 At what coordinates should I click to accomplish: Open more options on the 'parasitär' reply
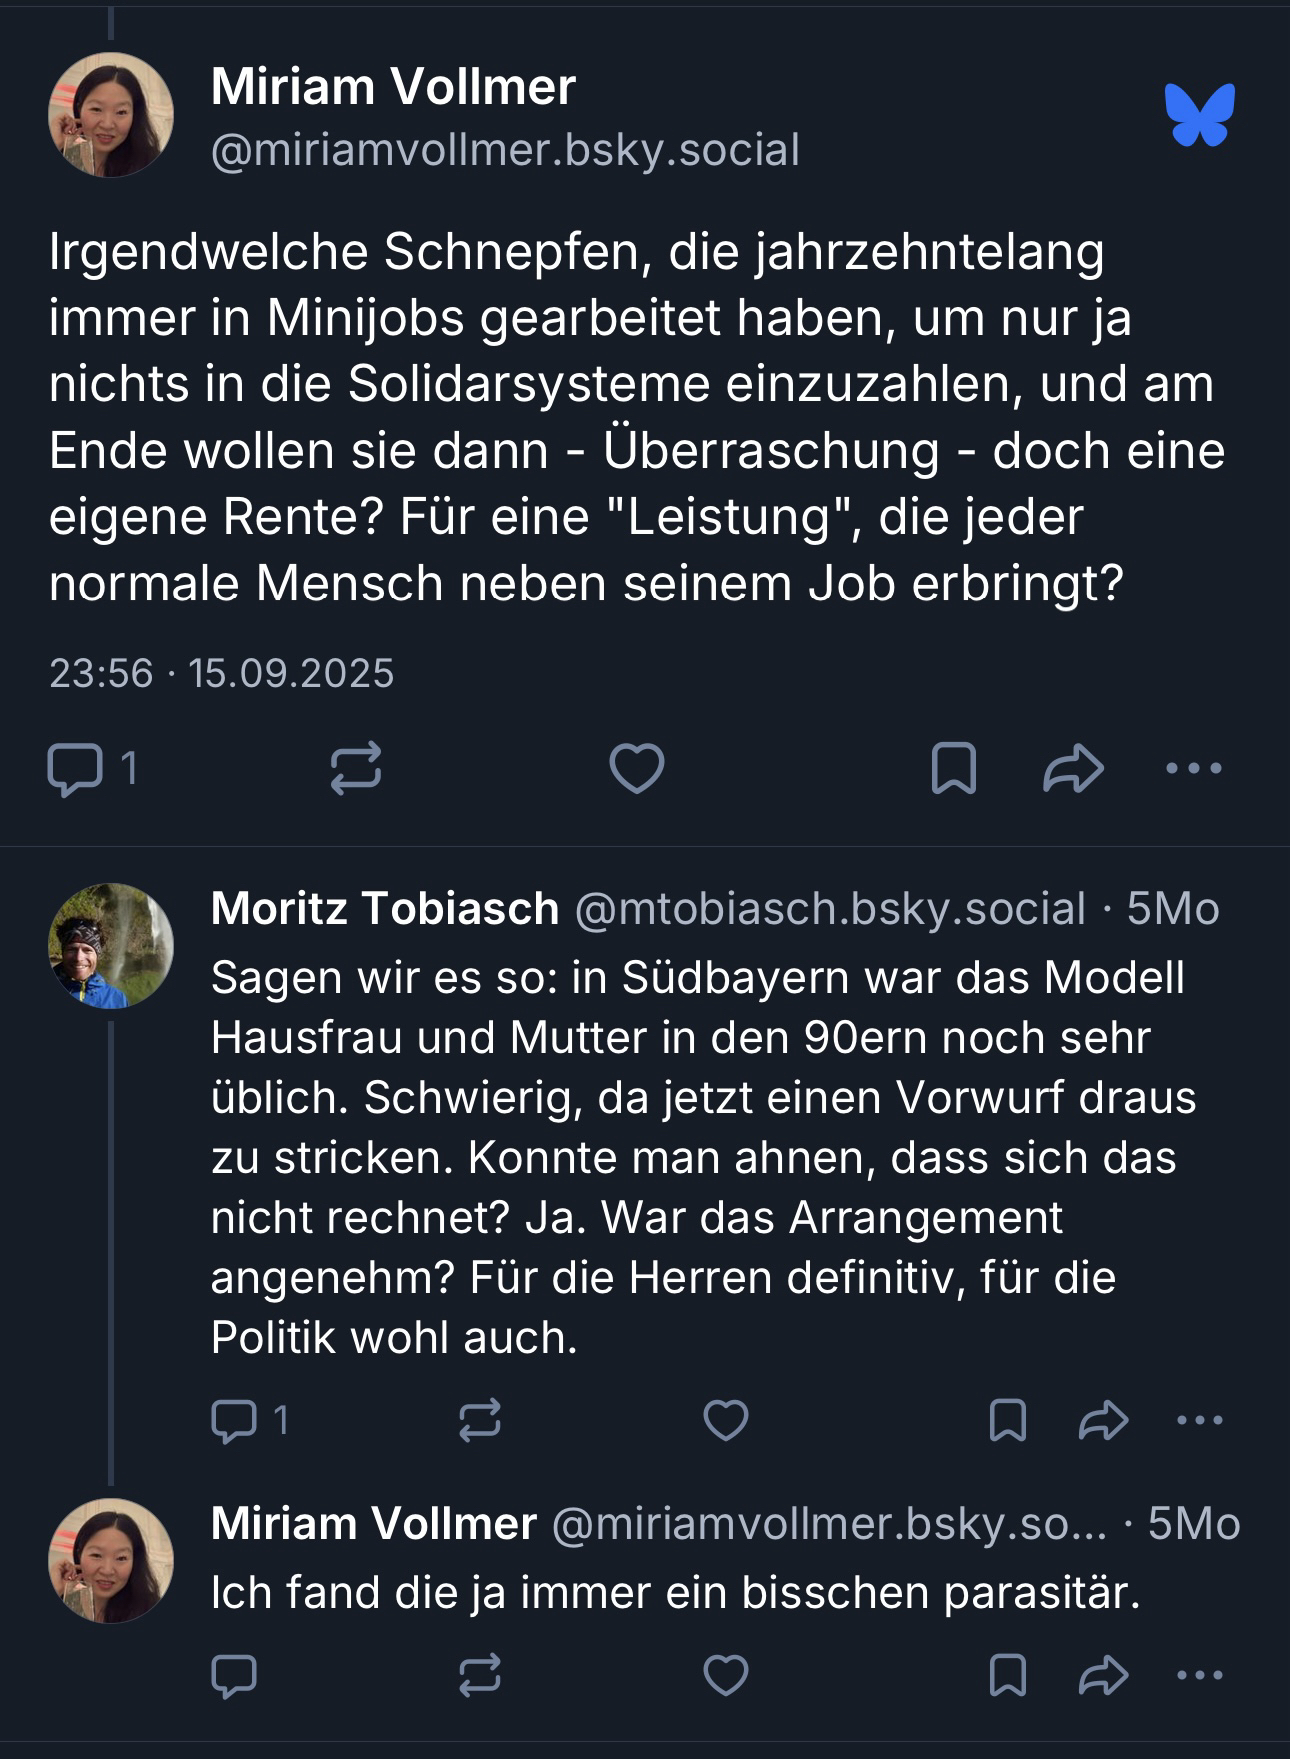click(x=1200, y=1675)
